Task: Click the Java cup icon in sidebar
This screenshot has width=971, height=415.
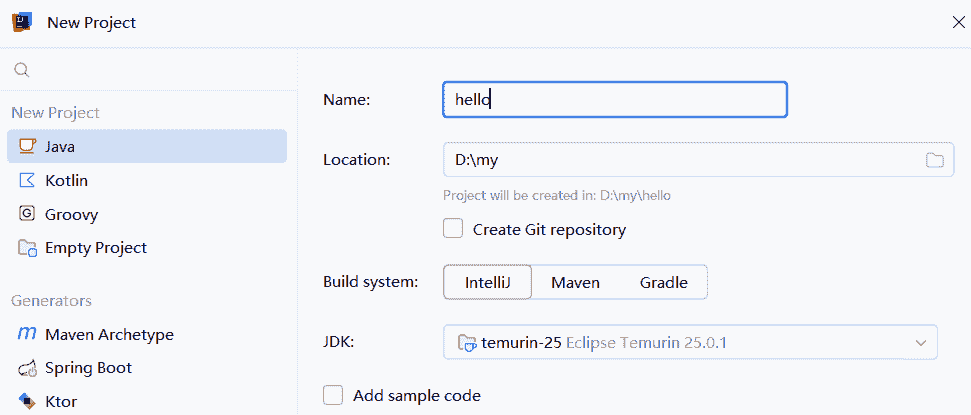Action: tap(27, 147)
